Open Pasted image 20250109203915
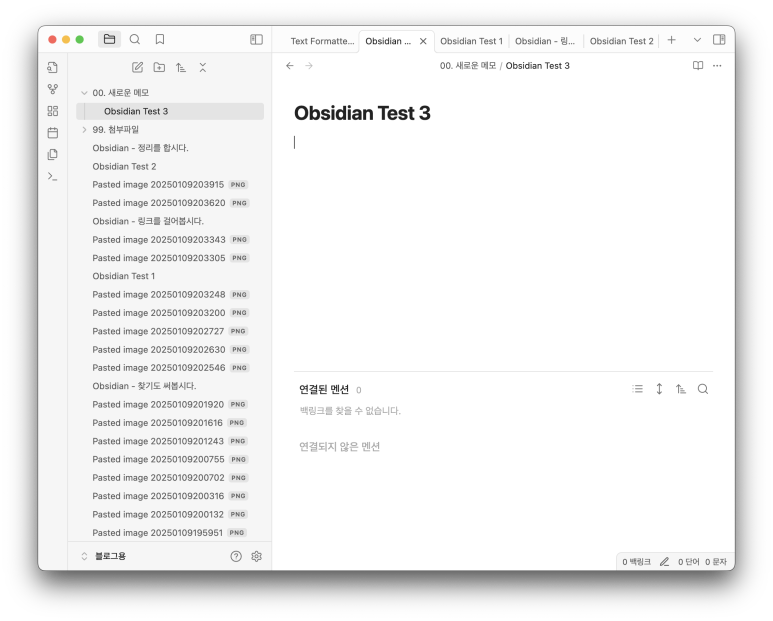The height and width of the screenshot is (621, 773). [x=170, y=185]
